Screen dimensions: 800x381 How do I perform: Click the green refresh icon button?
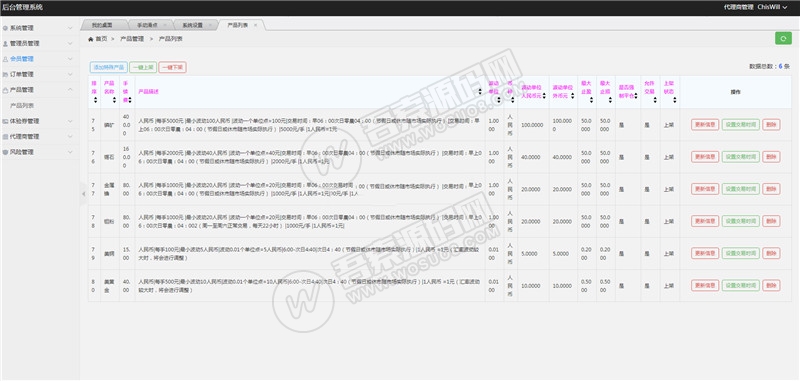(783, 38)
